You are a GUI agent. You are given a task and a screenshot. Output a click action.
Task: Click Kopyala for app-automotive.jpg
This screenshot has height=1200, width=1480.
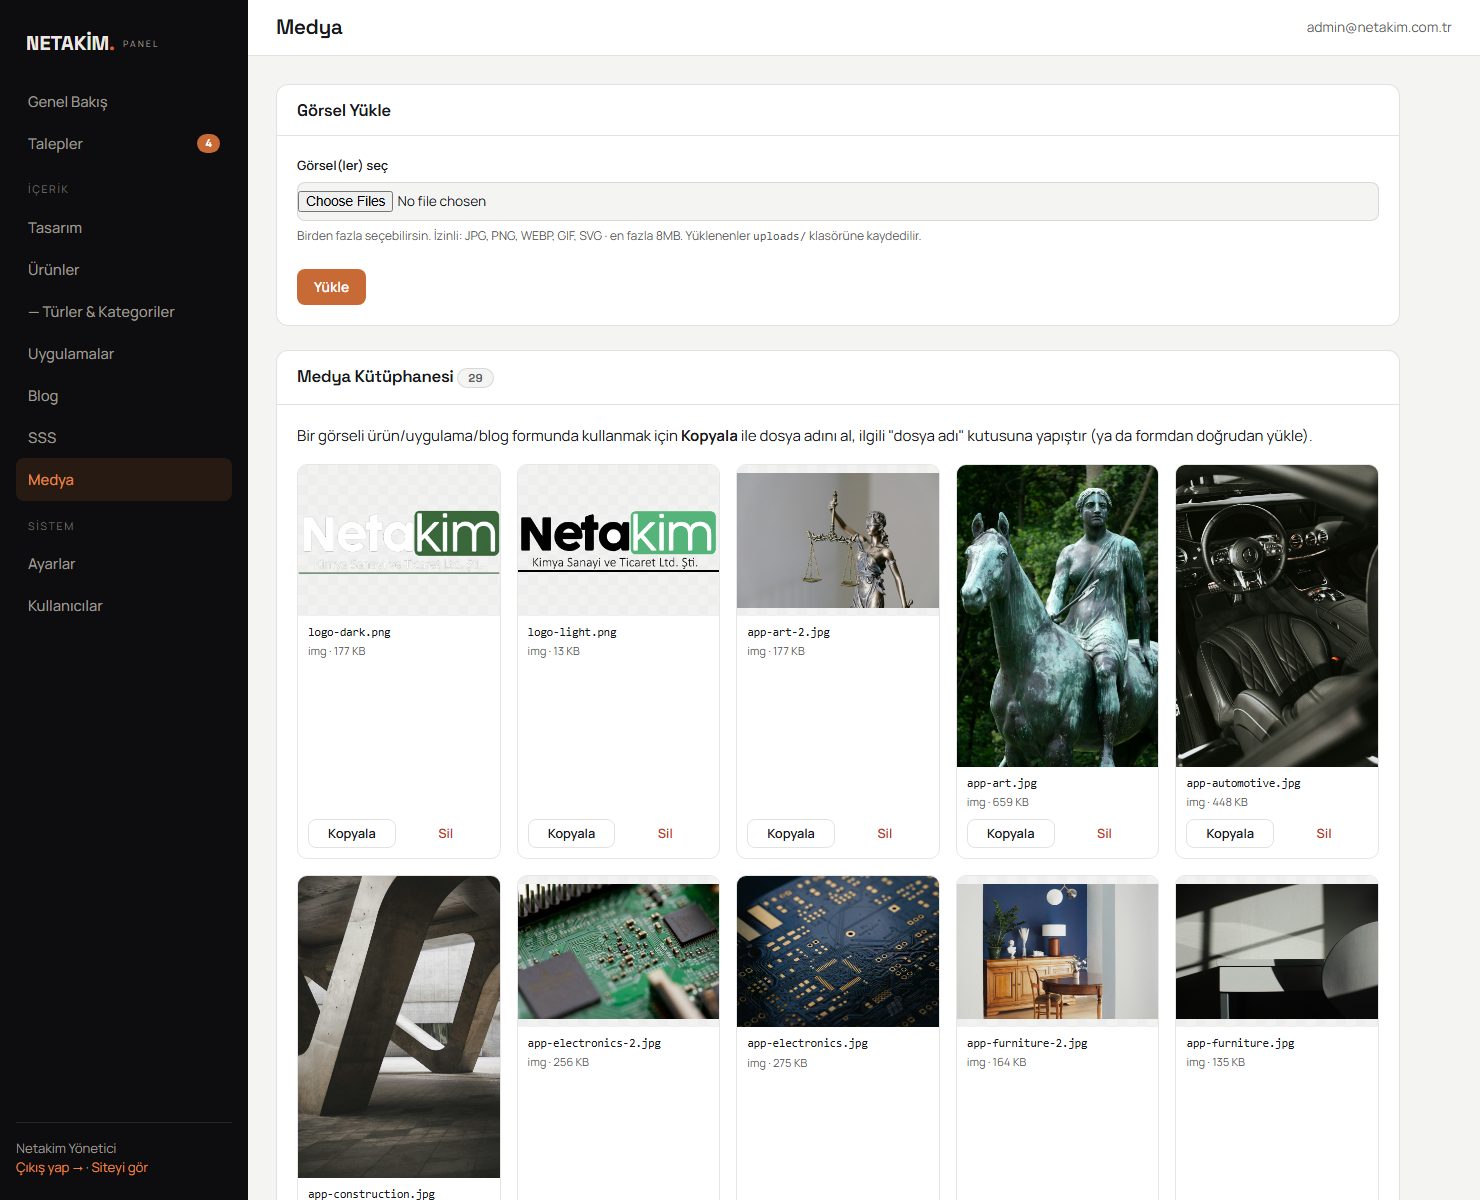(1230, 834)
